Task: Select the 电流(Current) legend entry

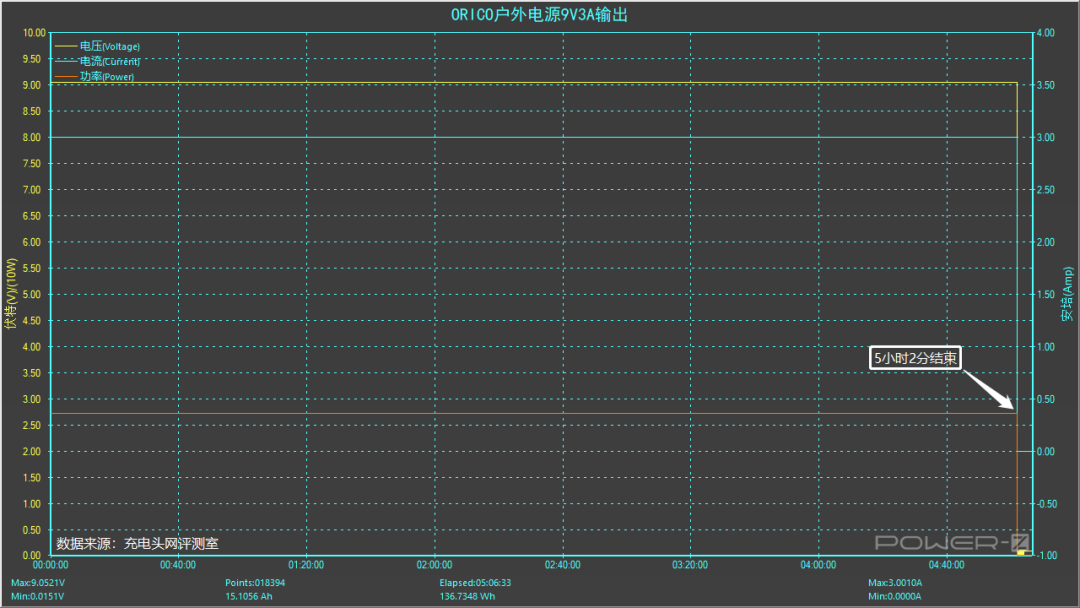Action: tap(110, 61)
